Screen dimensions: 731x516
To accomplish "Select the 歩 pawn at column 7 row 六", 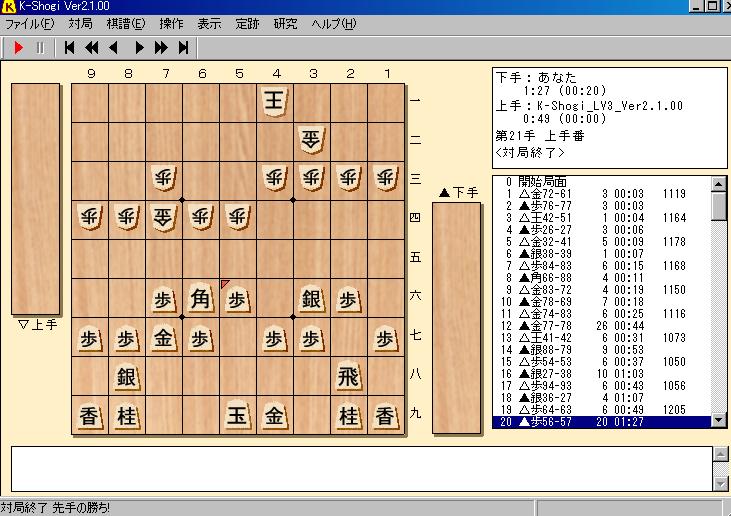I will point(163,300).
